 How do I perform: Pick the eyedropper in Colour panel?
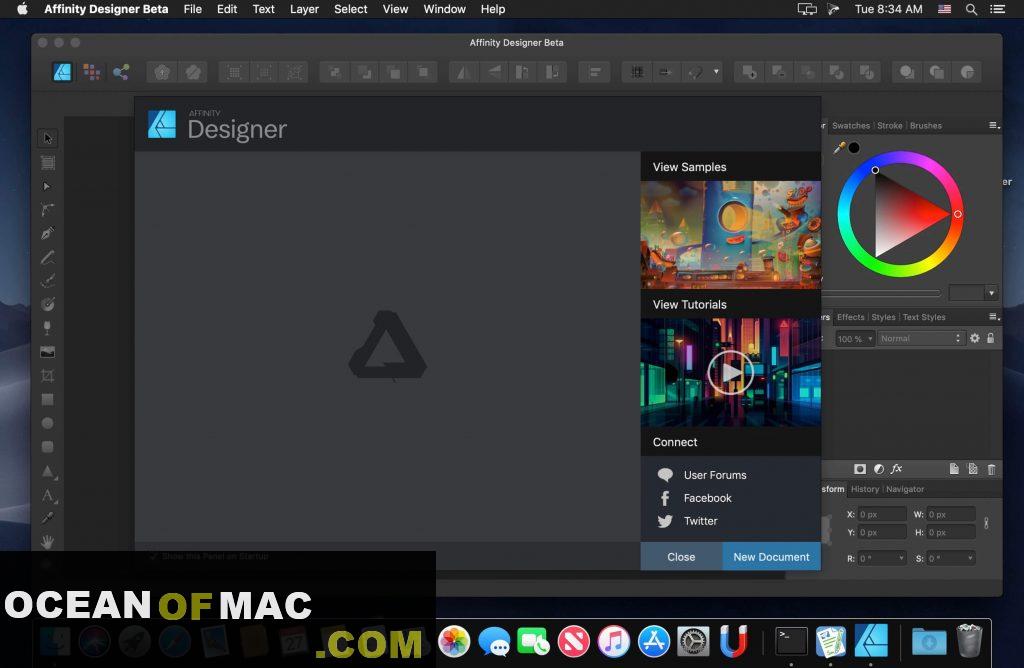point(839,148)
